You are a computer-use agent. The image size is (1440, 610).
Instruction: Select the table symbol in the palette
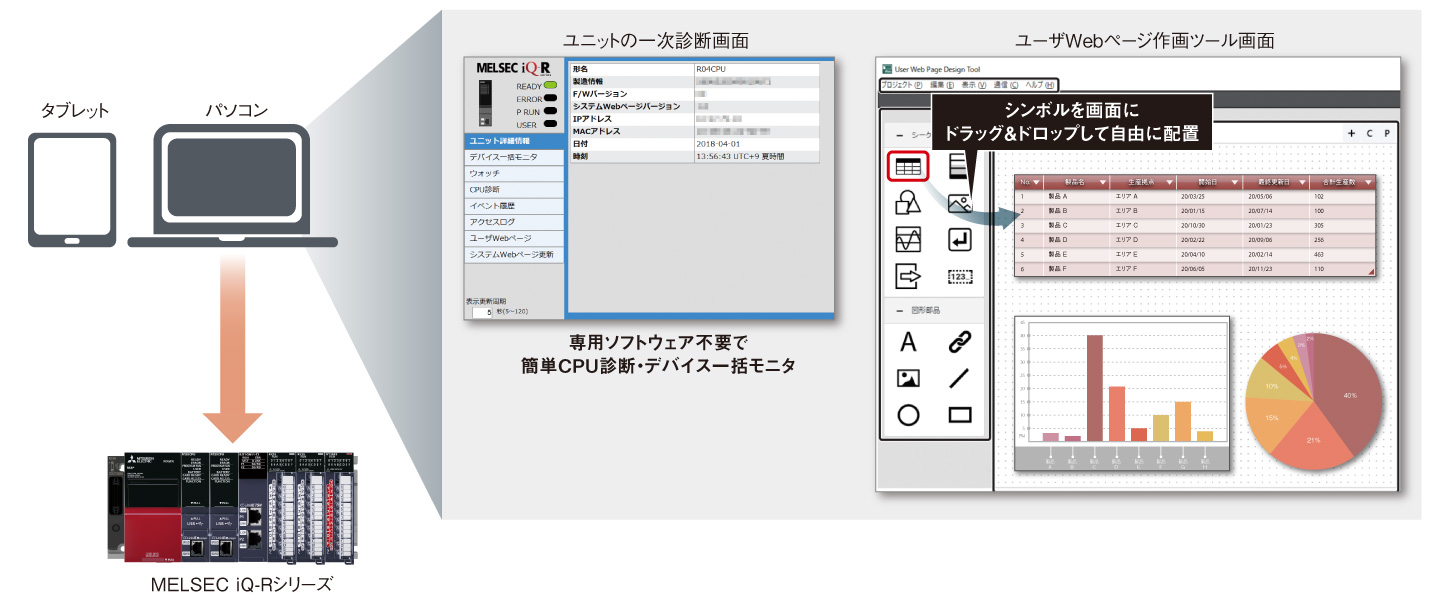pyautogui.click(x=908, y=167)
